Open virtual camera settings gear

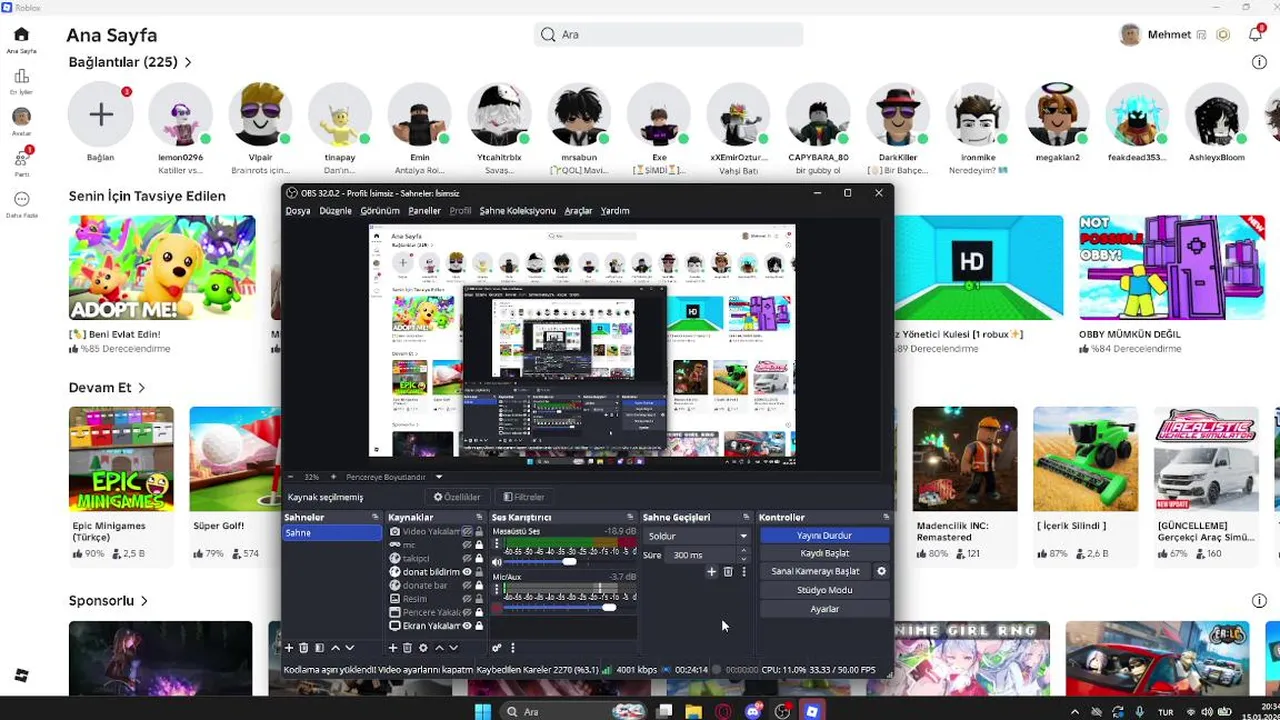[881, 571]
